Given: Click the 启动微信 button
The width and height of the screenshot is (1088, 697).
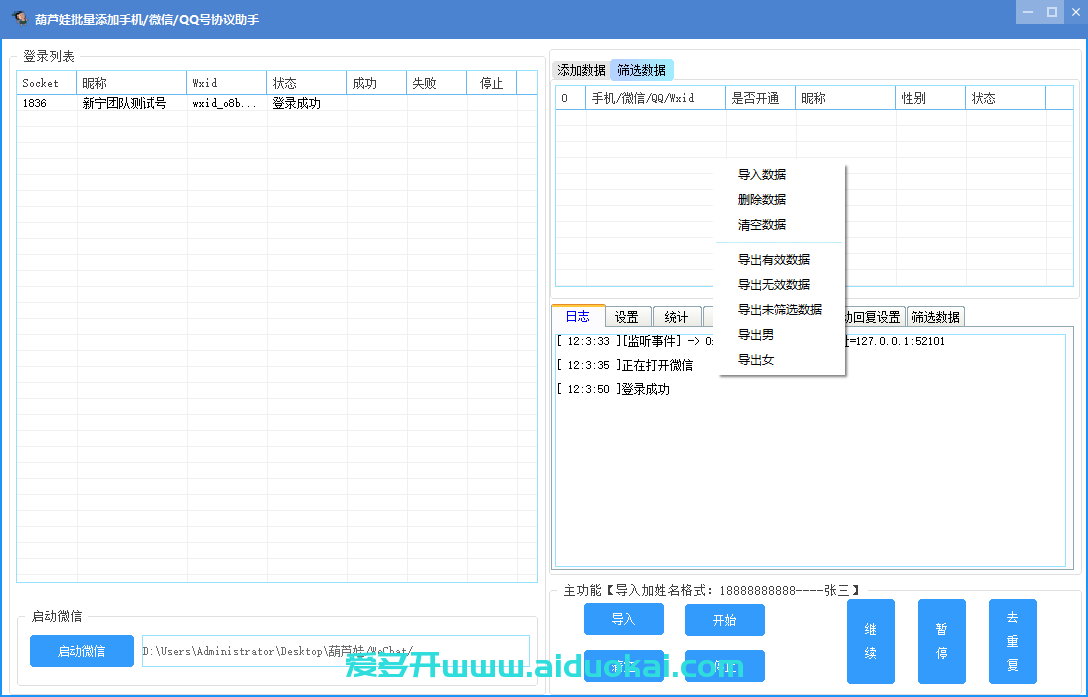Looking at the screenshot, I should pyautogui.click(x=82, y=651).
